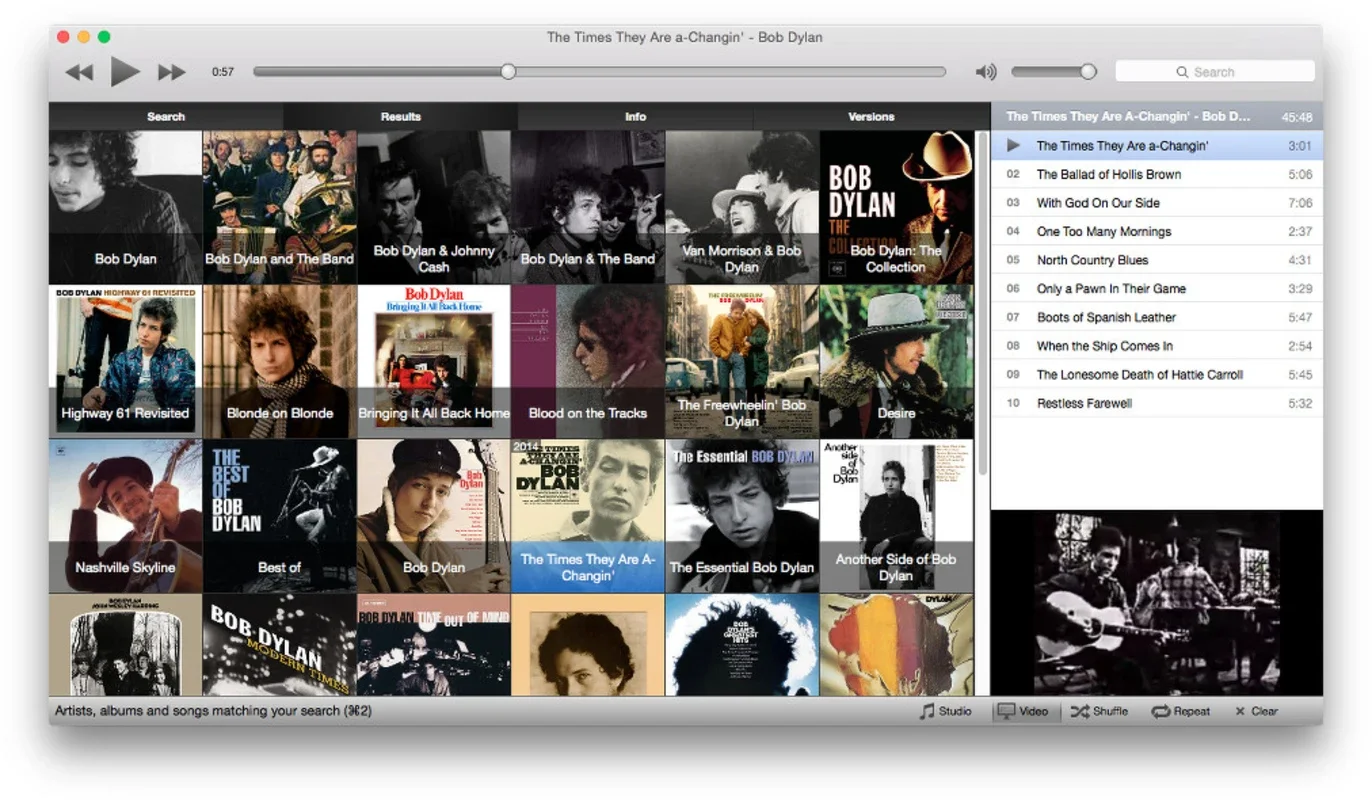Clear the playlist with the Clear button
This screenshot has width=1372, height=800.
coord(1256,711)
